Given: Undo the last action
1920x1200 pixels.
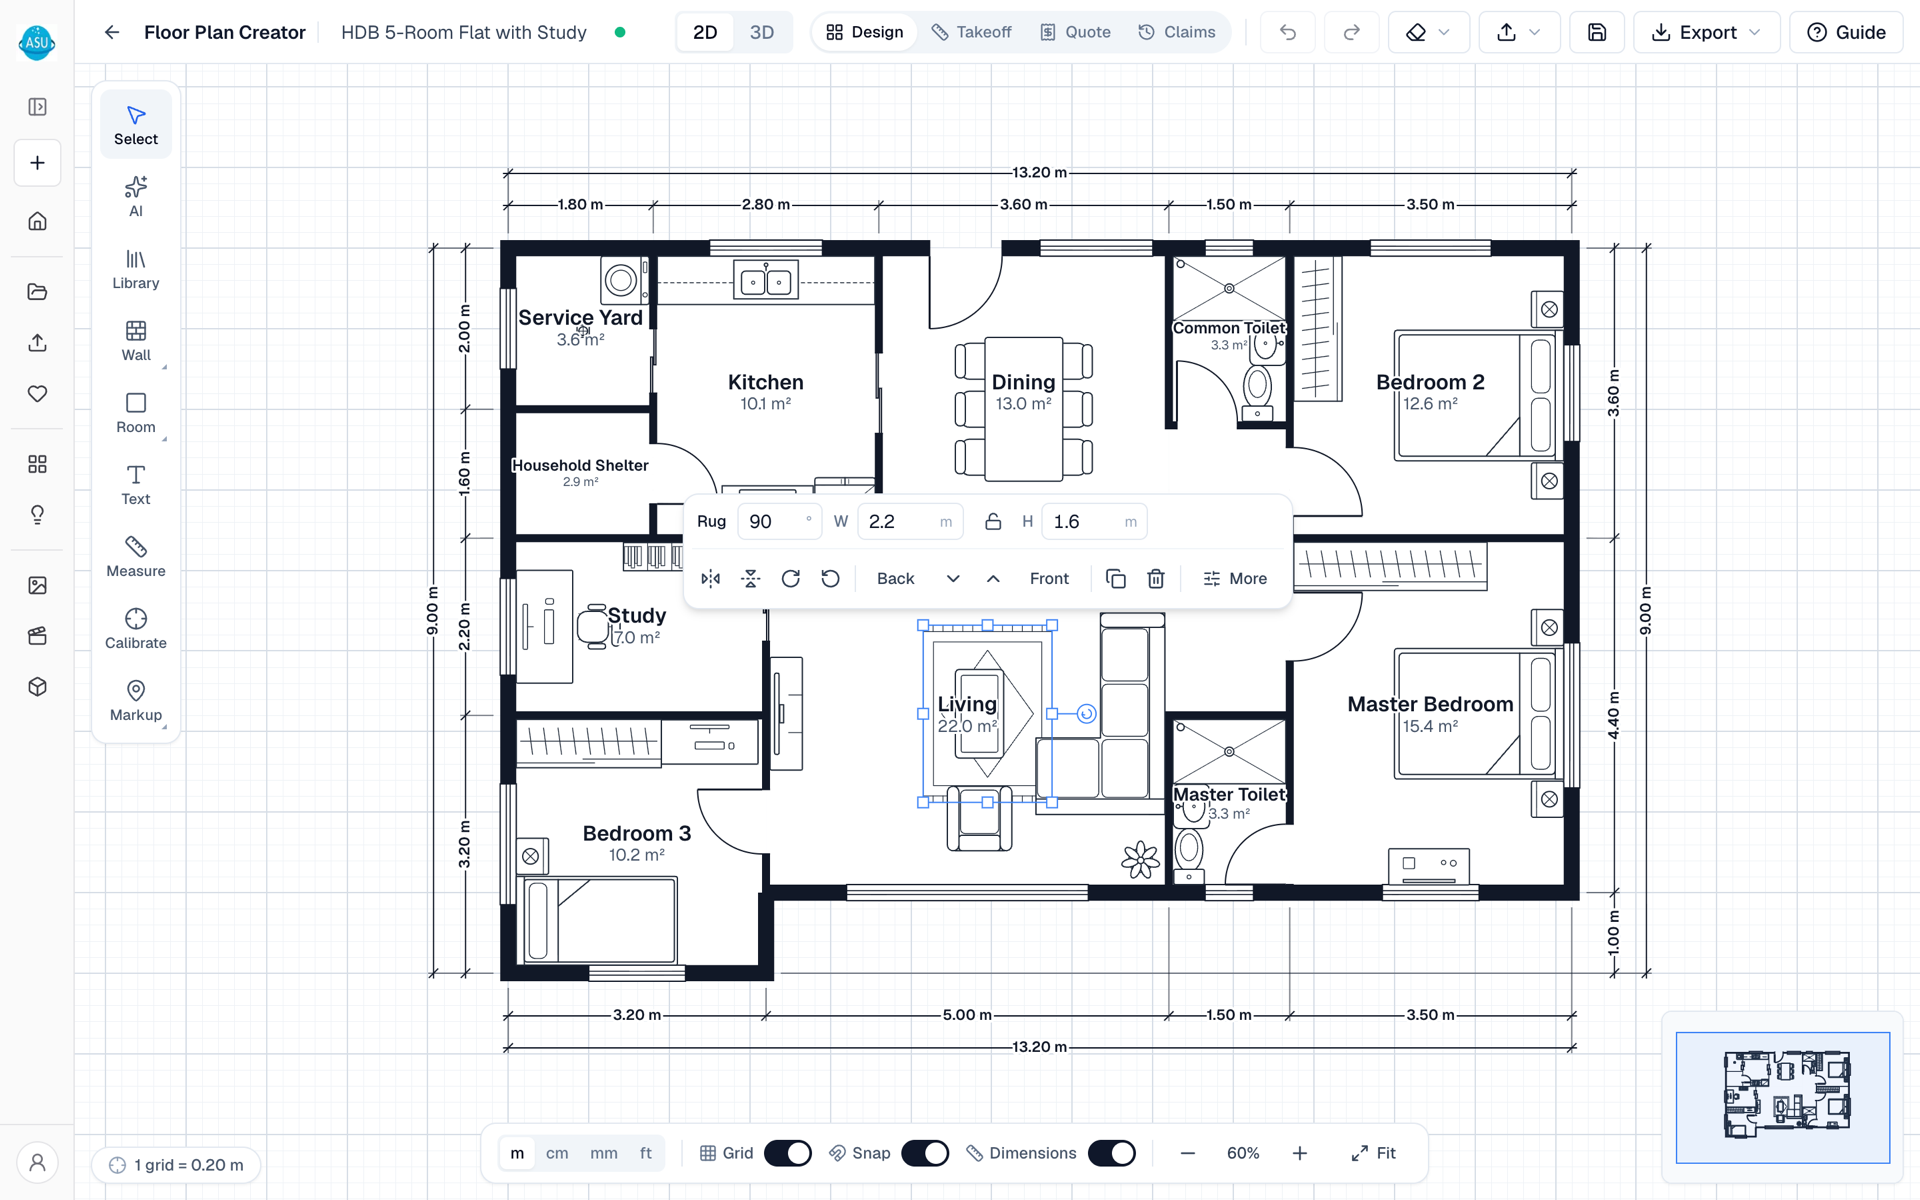Looking at the screenshot, I should [1288, 32].
